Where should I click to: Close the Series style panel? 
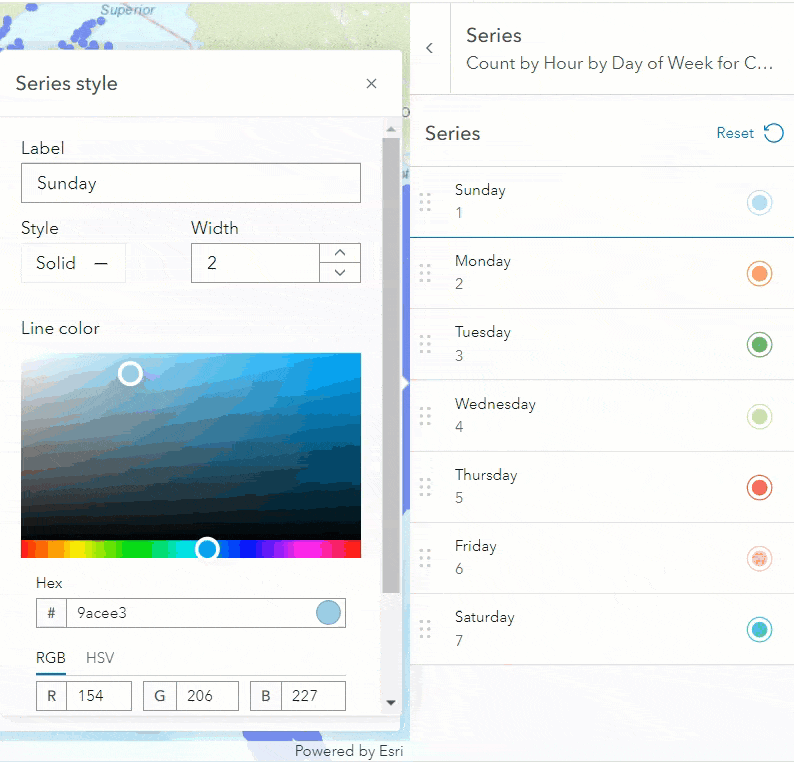pyautogui.click(x=371, y=84)
